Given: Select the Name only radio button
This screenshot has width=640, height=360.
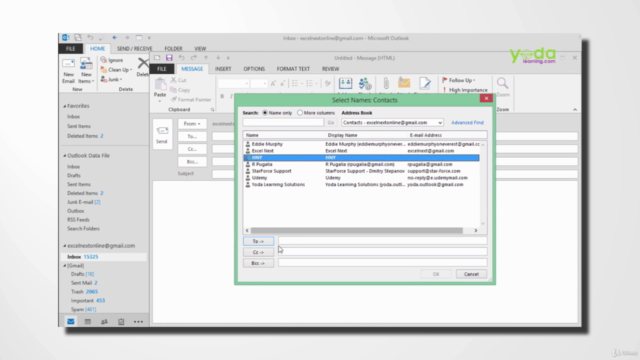Looking at the screenshot, I should pos(265,113).
